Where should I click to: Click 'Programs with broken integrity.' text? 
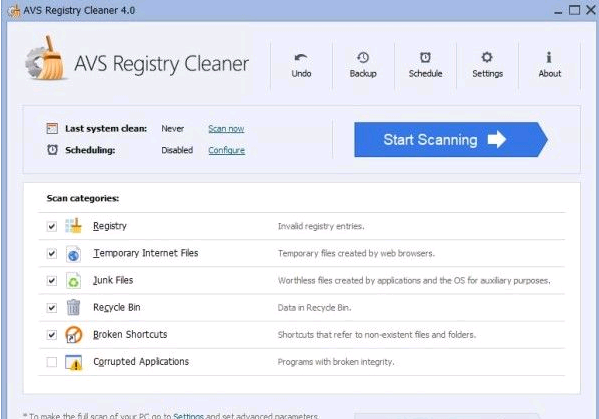pos(336,362)
